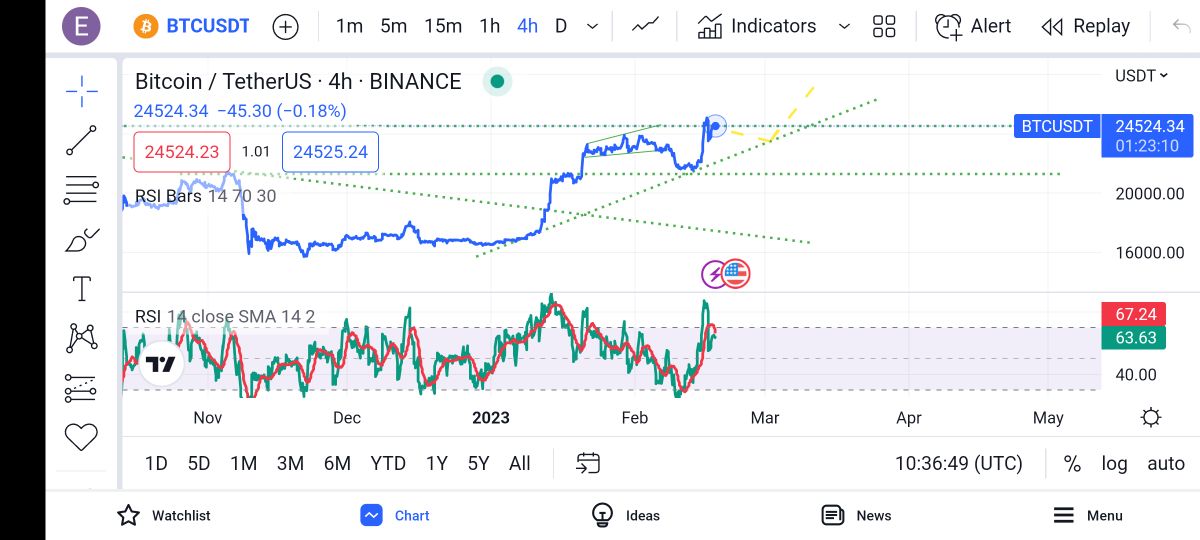
Task: Open the Fibonacci retracement tool
Action: coord(81,189)
